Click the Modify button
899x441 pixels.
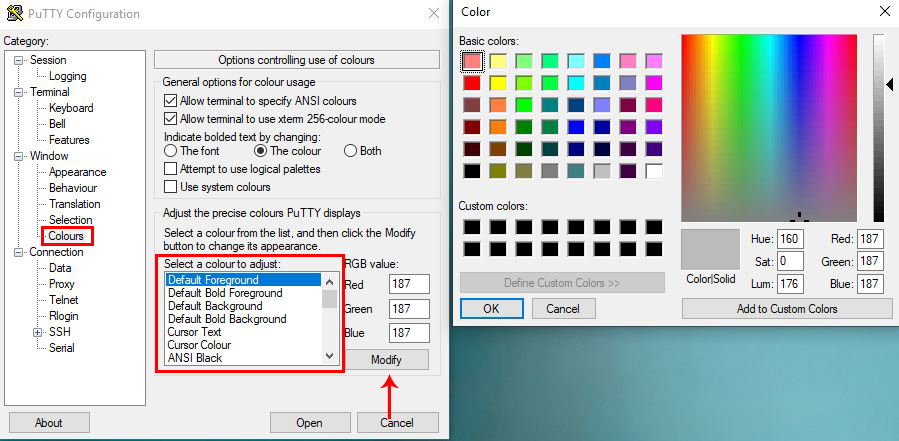coord(386,360)
